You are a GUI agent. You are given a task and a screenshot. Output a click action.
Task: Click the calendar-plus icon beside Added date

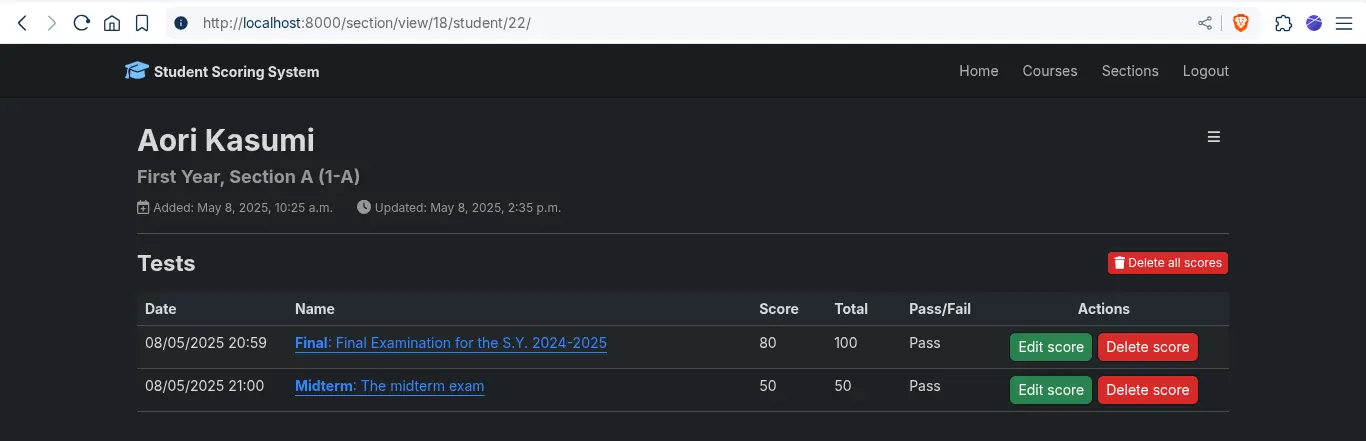[143, 208]
